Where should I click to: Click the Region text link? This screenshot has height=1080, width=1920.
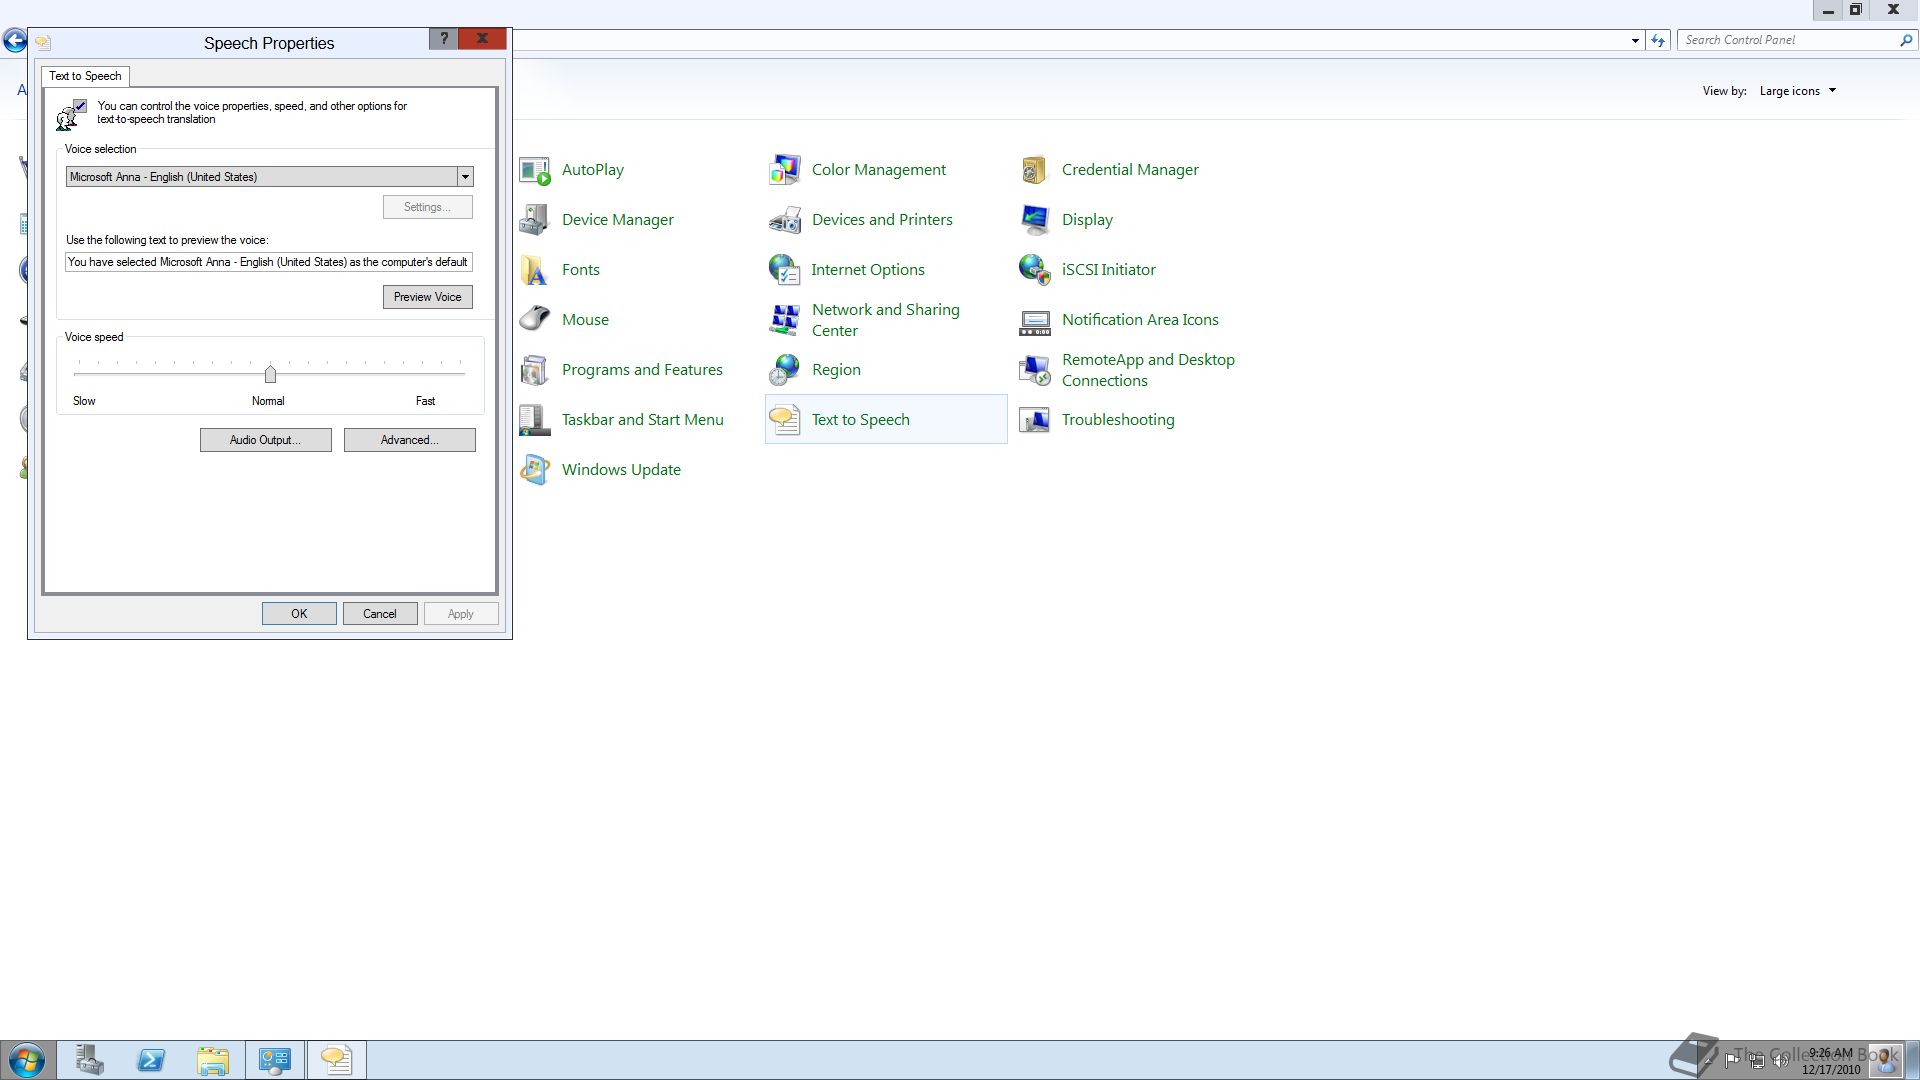(x=836, y=370)
